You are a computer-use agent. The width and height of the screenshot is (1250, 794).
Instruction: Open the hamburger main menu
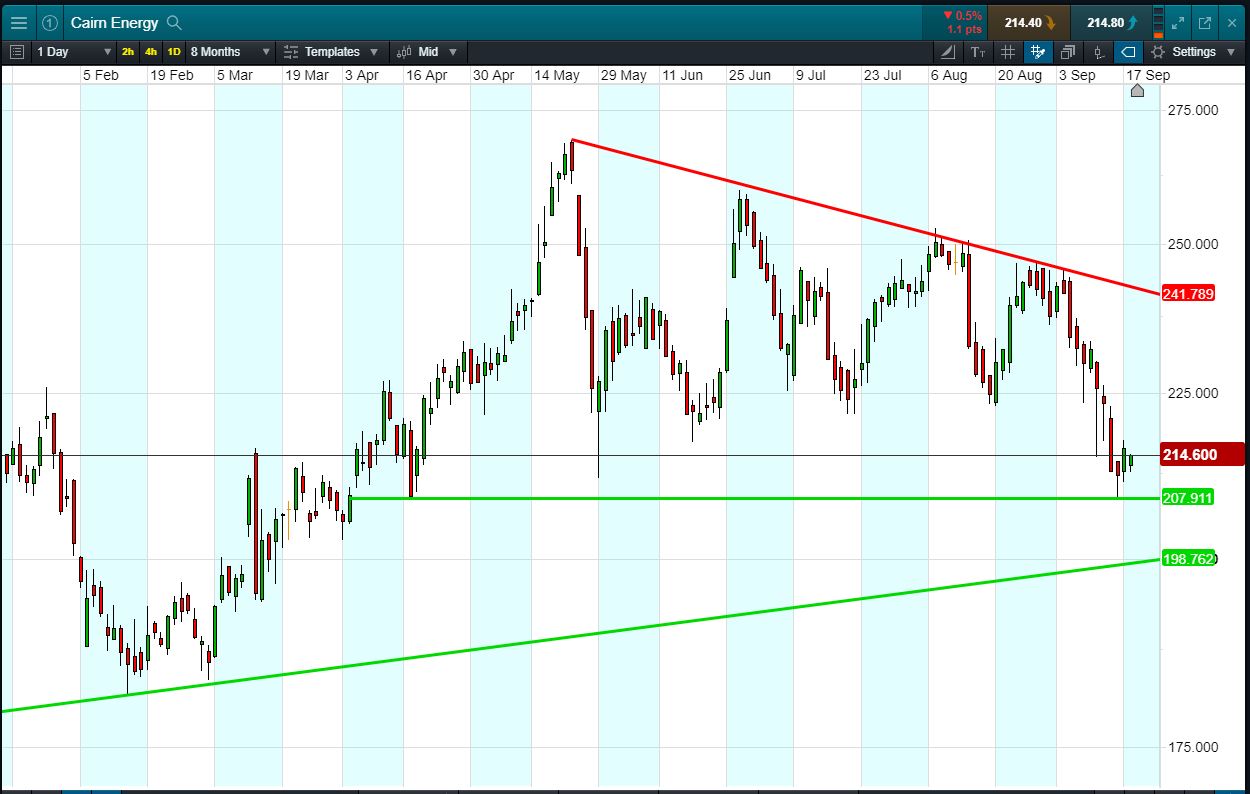point(18,22)
